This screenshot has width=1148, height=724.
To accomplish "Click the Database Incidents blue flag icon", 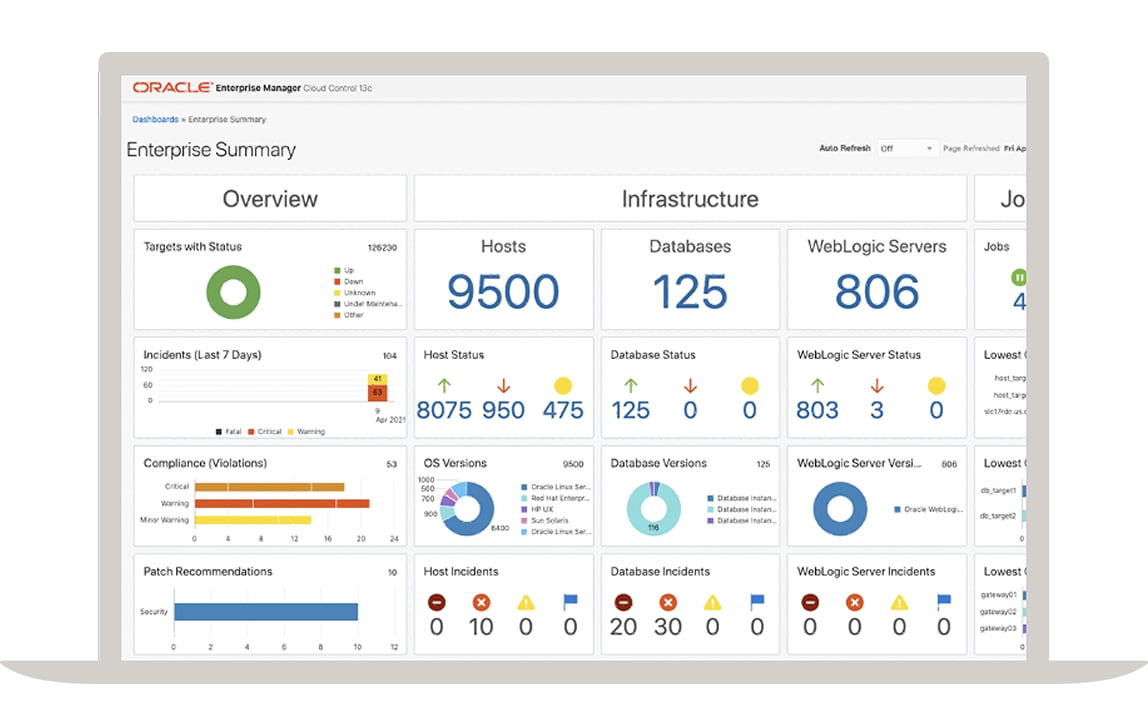I will [757, 602].
